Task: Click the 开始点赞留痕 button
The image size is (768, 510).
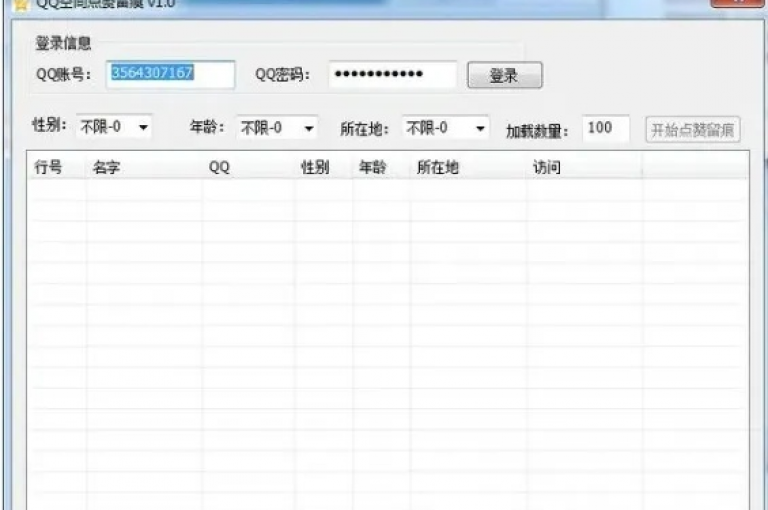Action: (693, 130)
